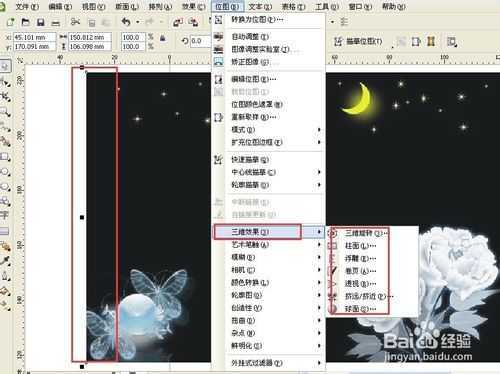Click the rotation angle field 0.0
500x374 pixels.
coord(200,41)
